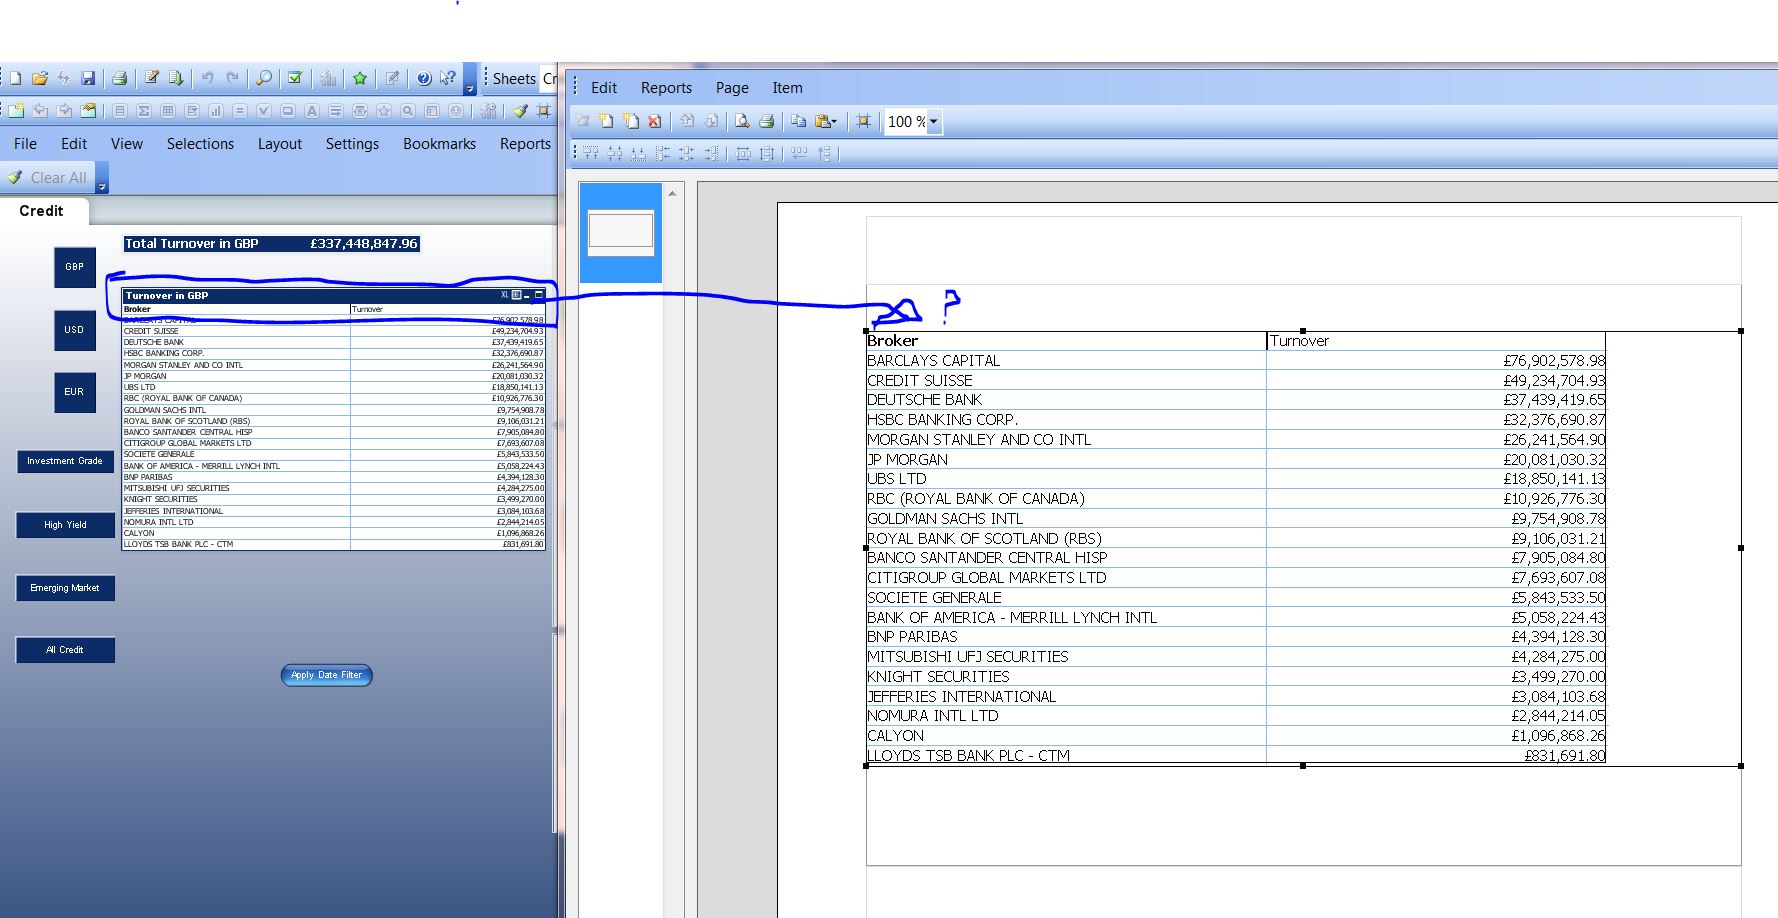The width and height of the screenshot is (1778, 918).
Task: Add a bookmark with the green star icon
Action: 360,78
